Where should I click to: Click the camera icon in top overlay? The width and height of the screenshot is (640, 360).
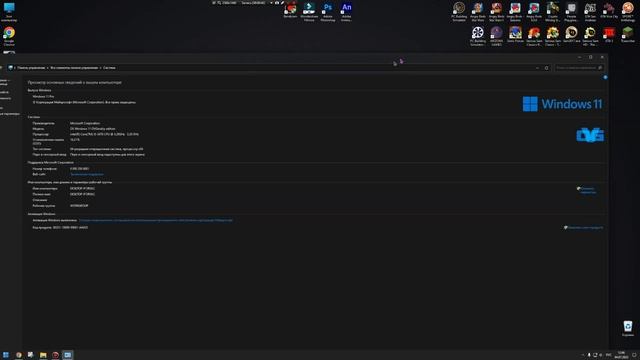tap(277, 2)
